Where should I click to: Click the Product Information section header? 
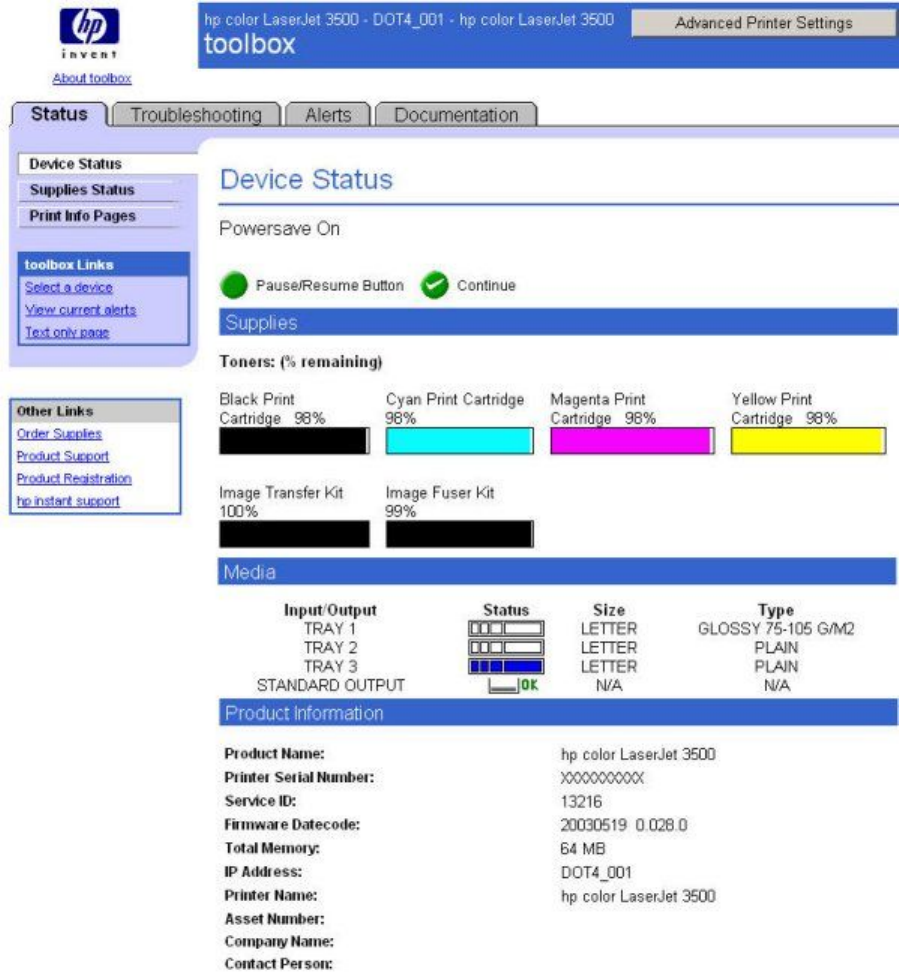pos(558,712)
